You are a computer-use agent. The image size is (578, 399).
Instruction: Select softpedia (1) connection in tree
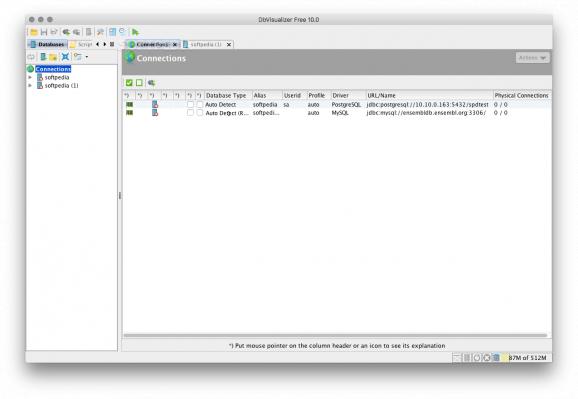[x=61, y=86]
